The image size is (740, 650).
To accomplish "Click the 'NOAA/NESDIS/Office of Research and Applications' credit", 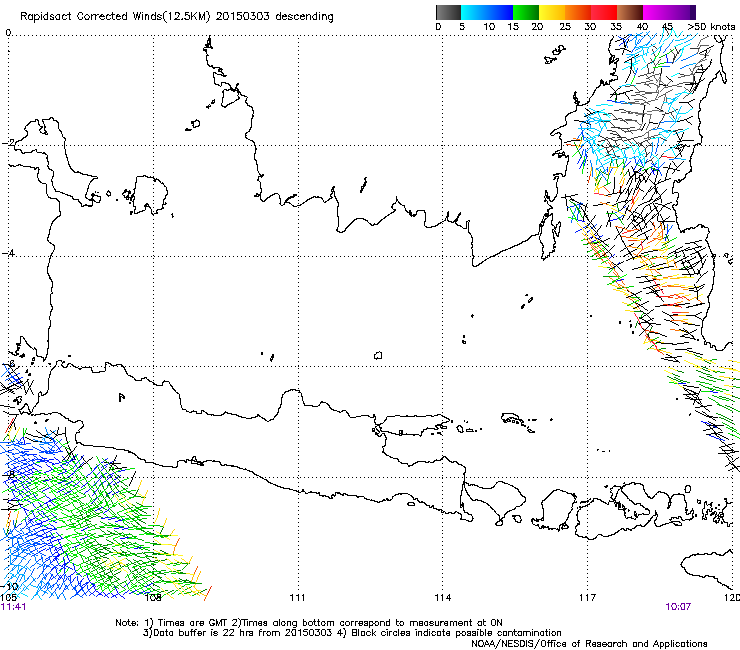I will (589, 644).
